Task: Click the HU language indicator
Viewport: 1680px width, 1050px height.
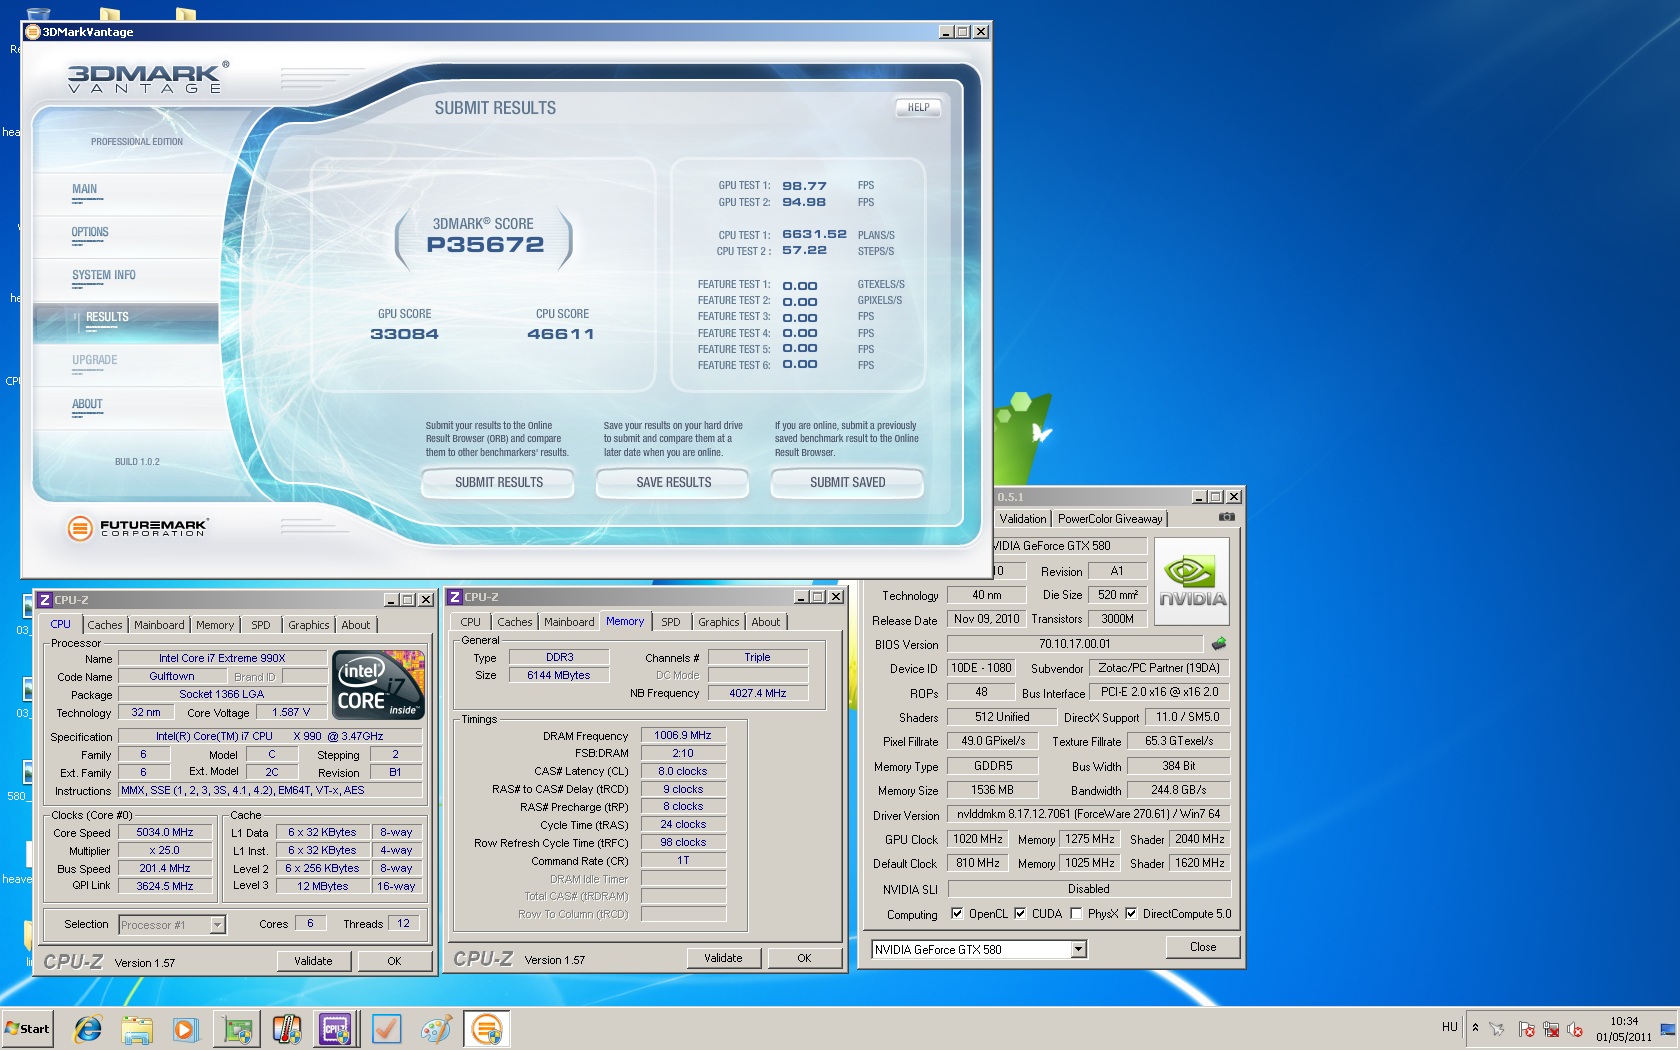Action: pos(1449,1027)
